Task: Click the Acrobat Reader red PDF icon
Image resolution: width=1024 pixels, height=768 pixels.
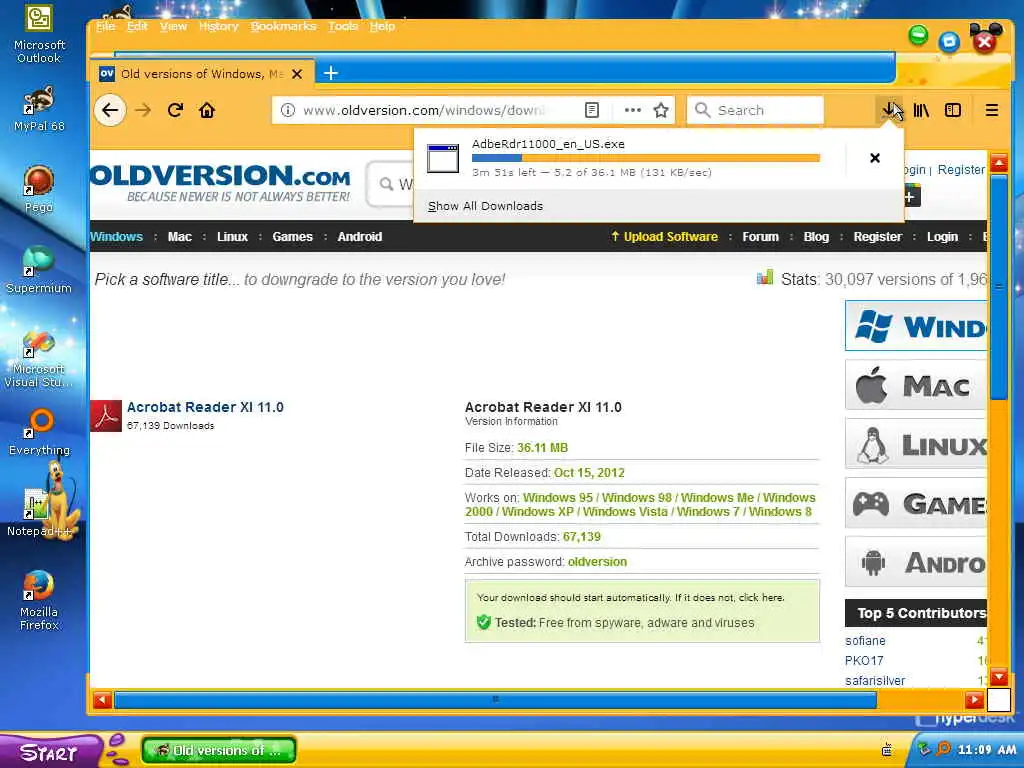Action: click(x=106, y=416)
